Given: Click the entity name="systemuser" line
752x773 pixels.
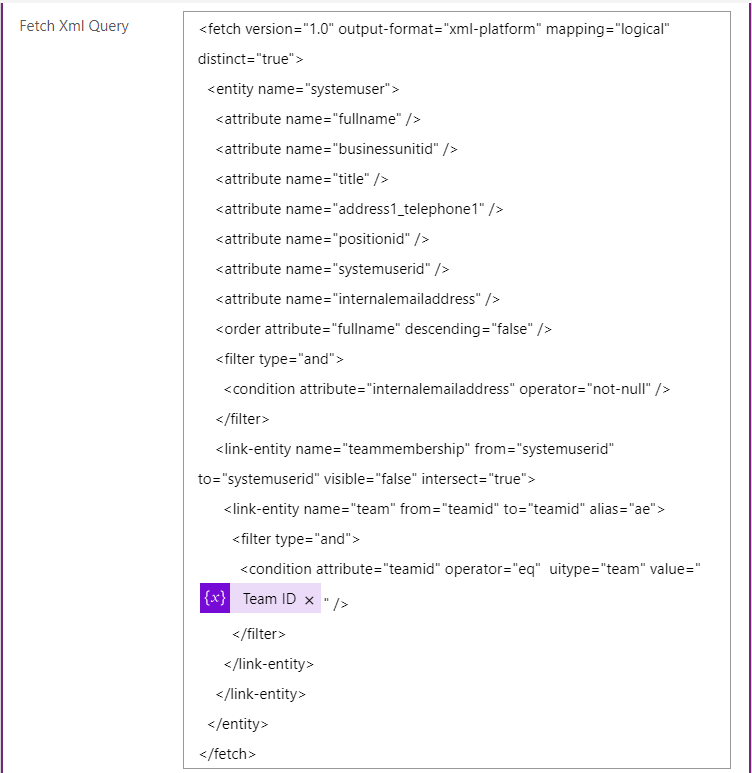Looking at the screenshot, I should point(303,89).
